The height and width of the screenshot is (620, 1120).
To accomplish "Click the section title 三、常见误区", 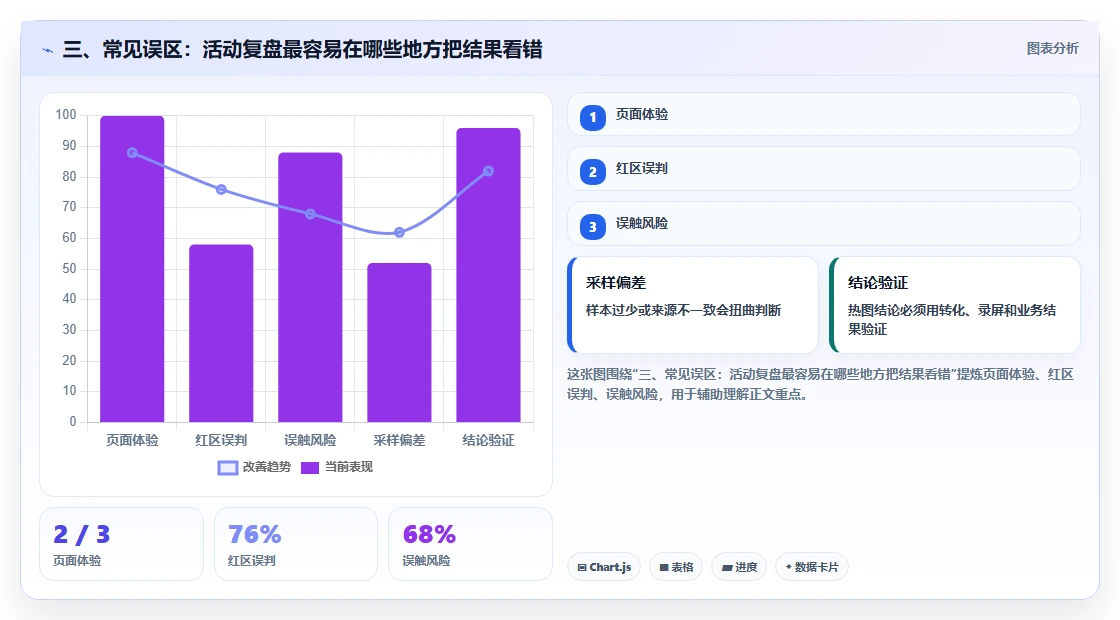I will click(x=302, y=49).
